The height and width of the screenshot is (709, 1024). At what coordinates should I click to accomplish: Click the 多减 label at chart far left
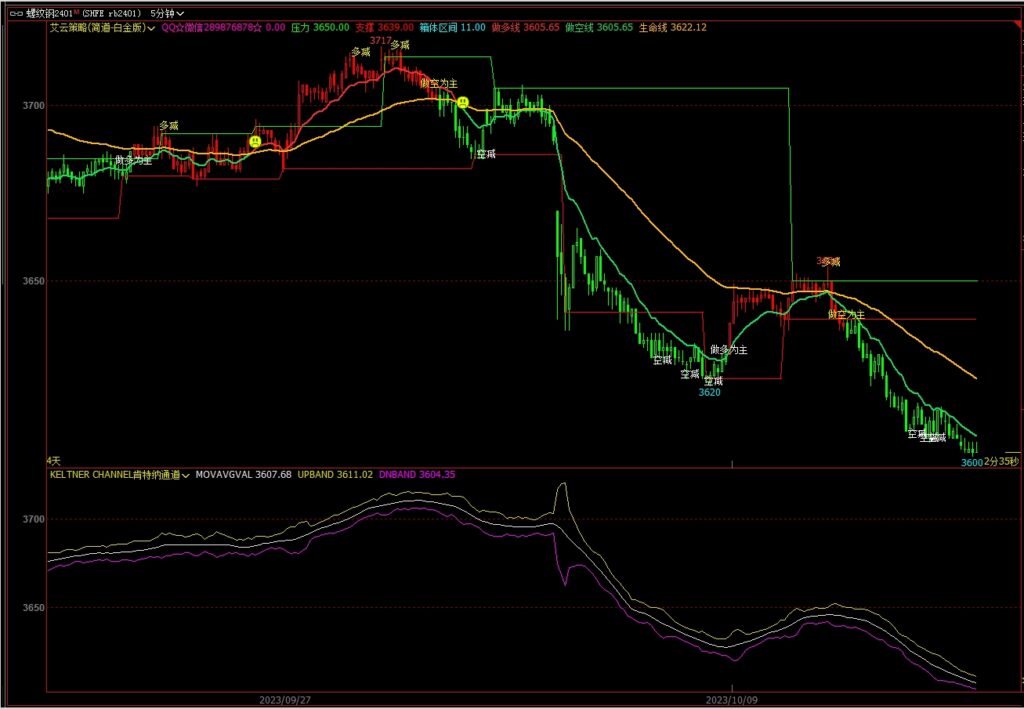click(169, 126)
